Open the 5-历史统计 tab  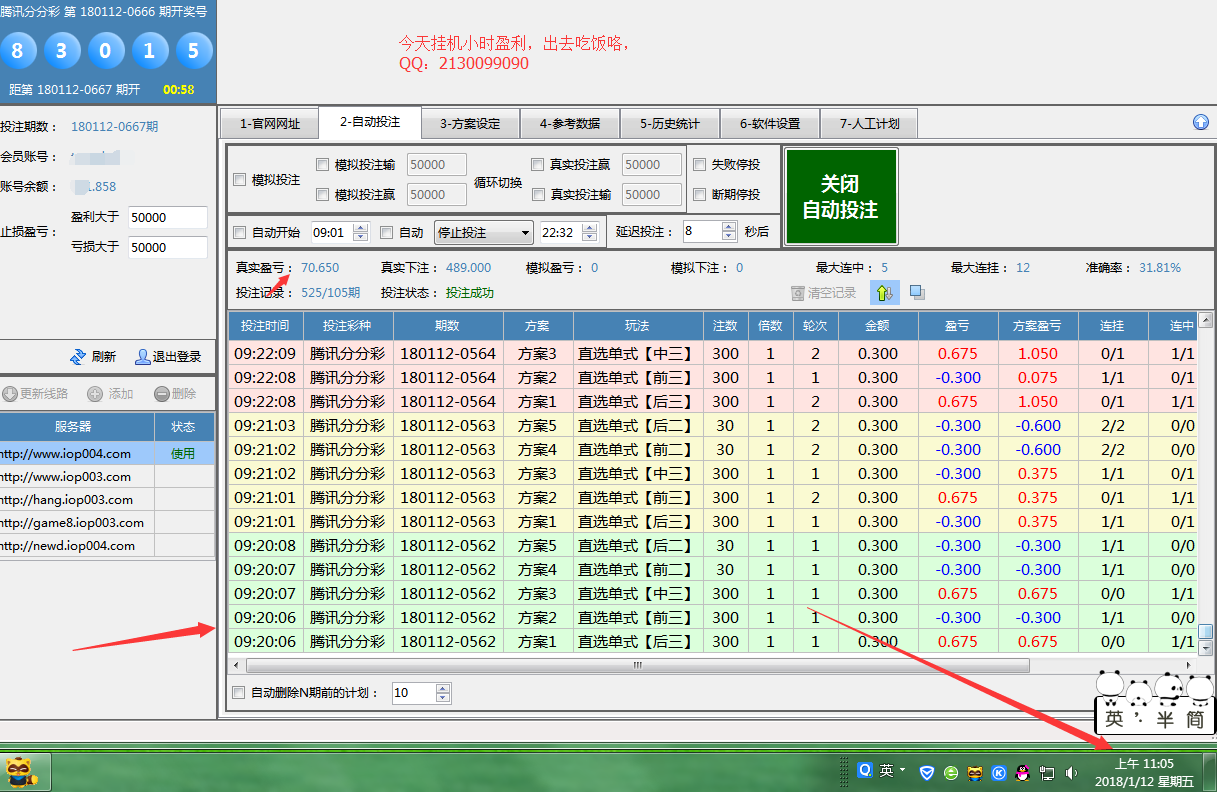pos(670,124)
